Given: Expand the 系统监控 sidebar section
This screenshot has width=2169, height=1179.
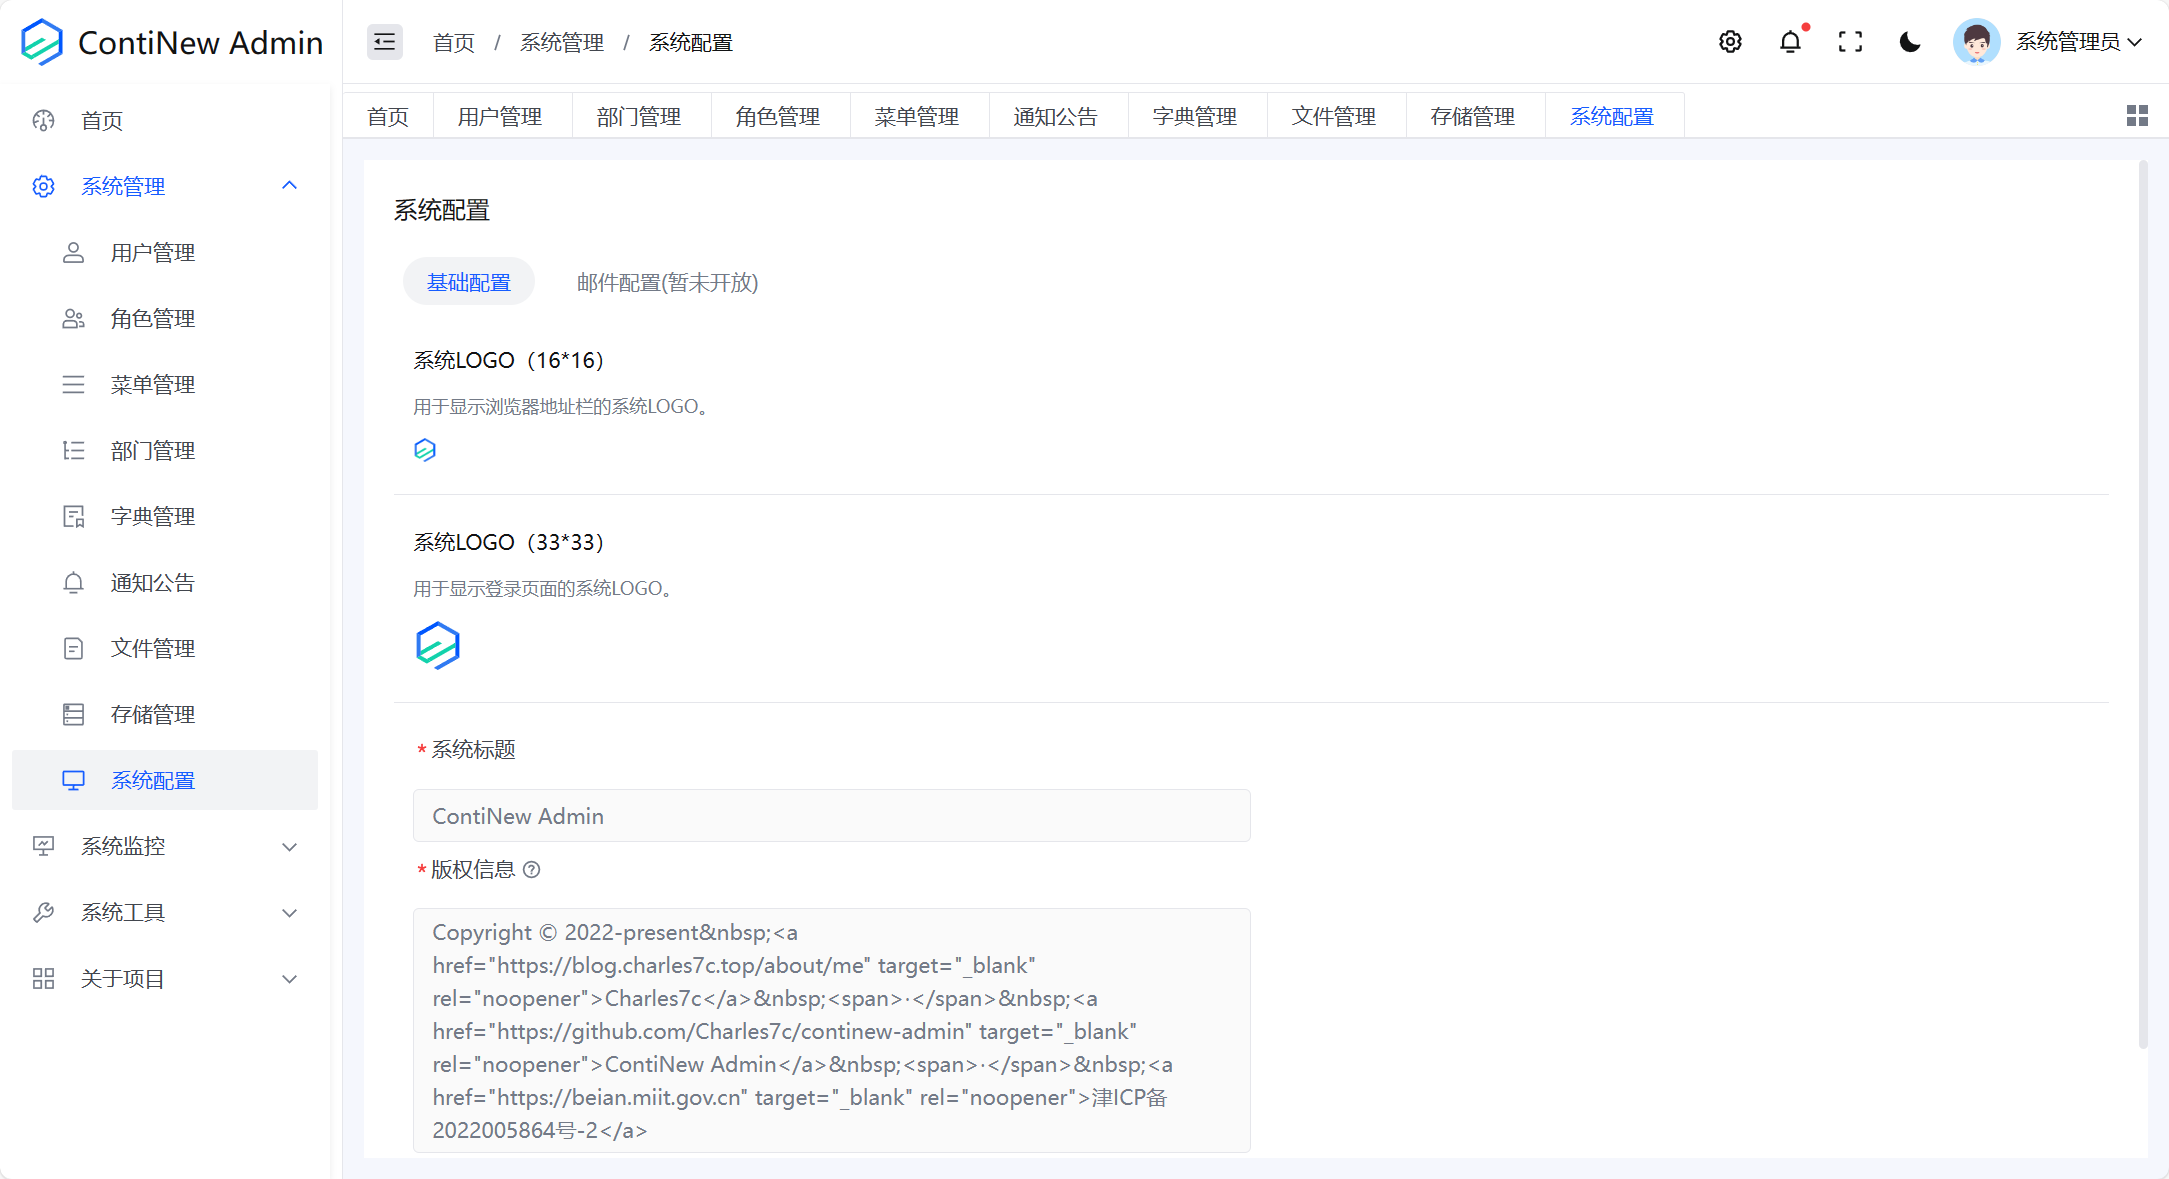Looking at the screenshot, I should 289,846.
